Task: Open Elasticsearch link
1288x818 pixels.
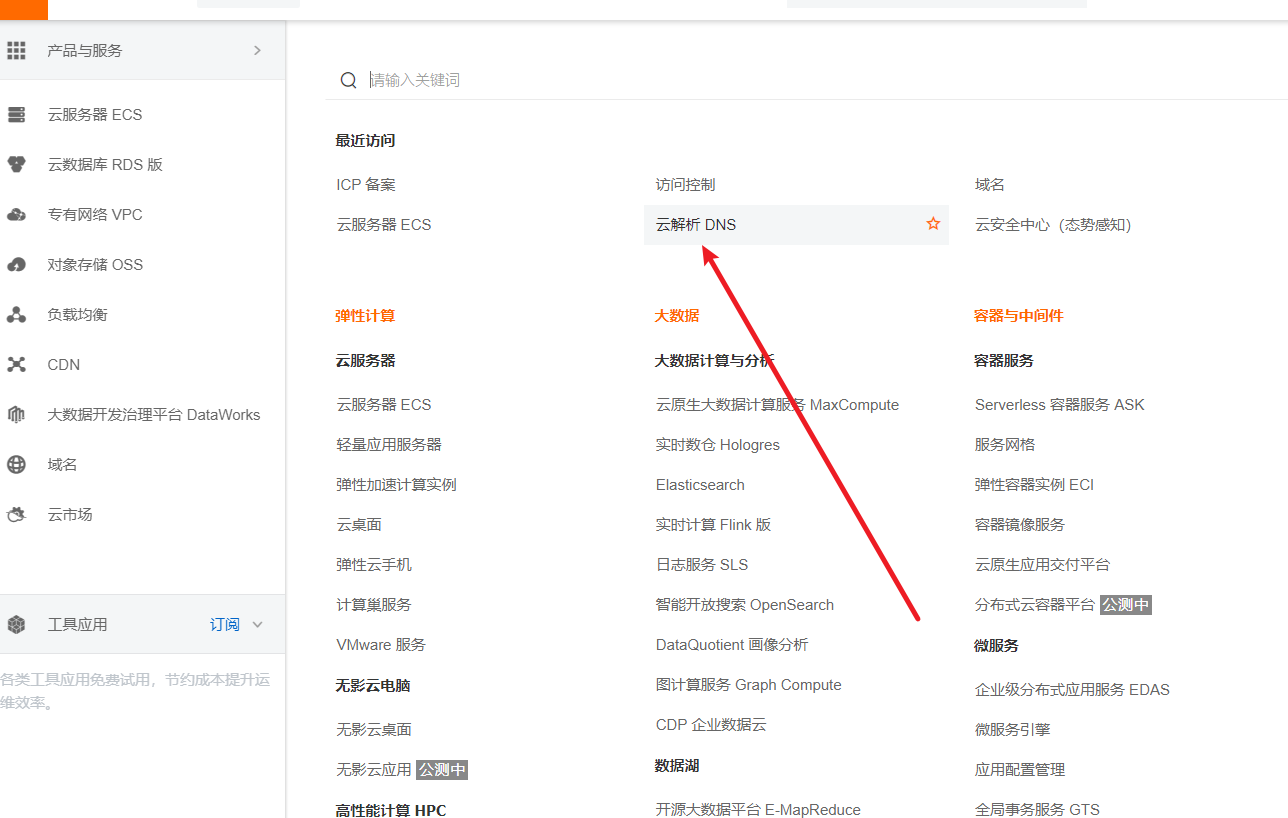Action: tap(700, 485)
